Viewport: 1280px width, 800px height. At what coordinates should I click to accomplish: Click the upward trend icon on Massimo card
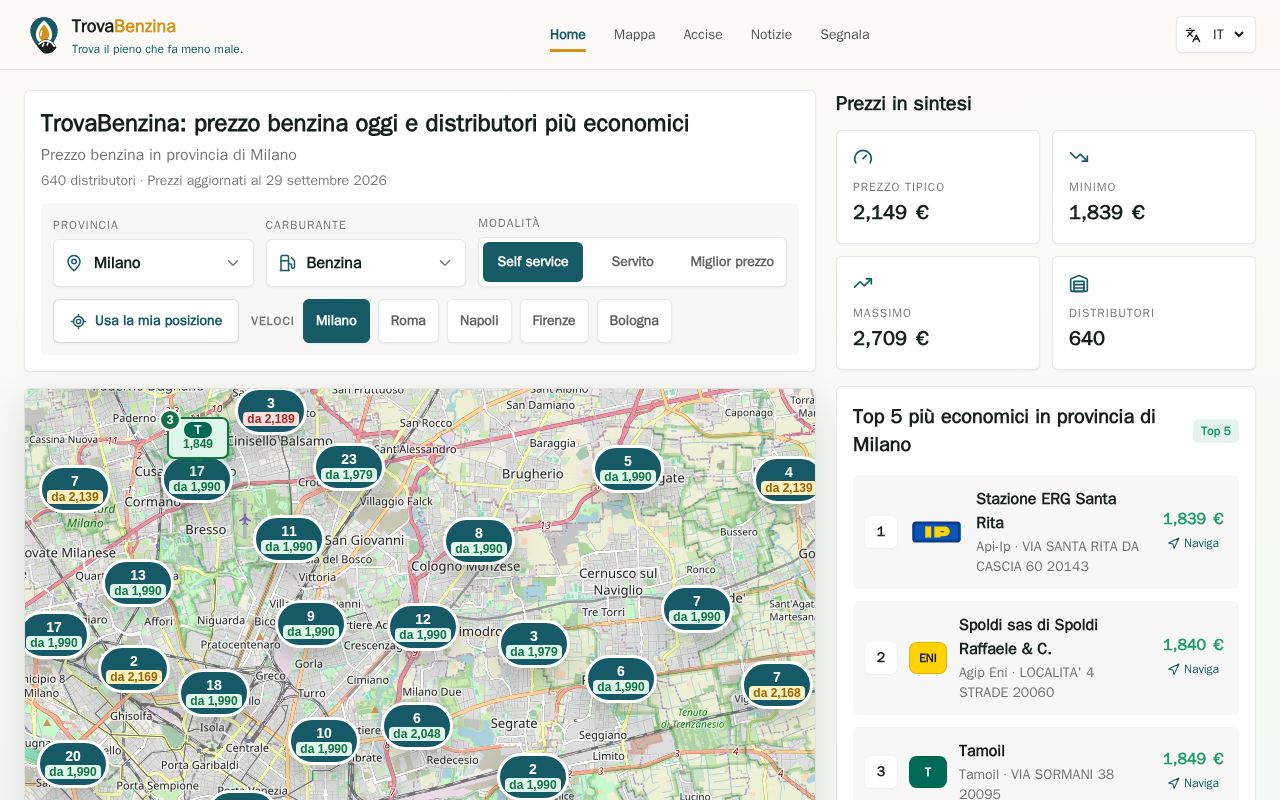(863, 283)
